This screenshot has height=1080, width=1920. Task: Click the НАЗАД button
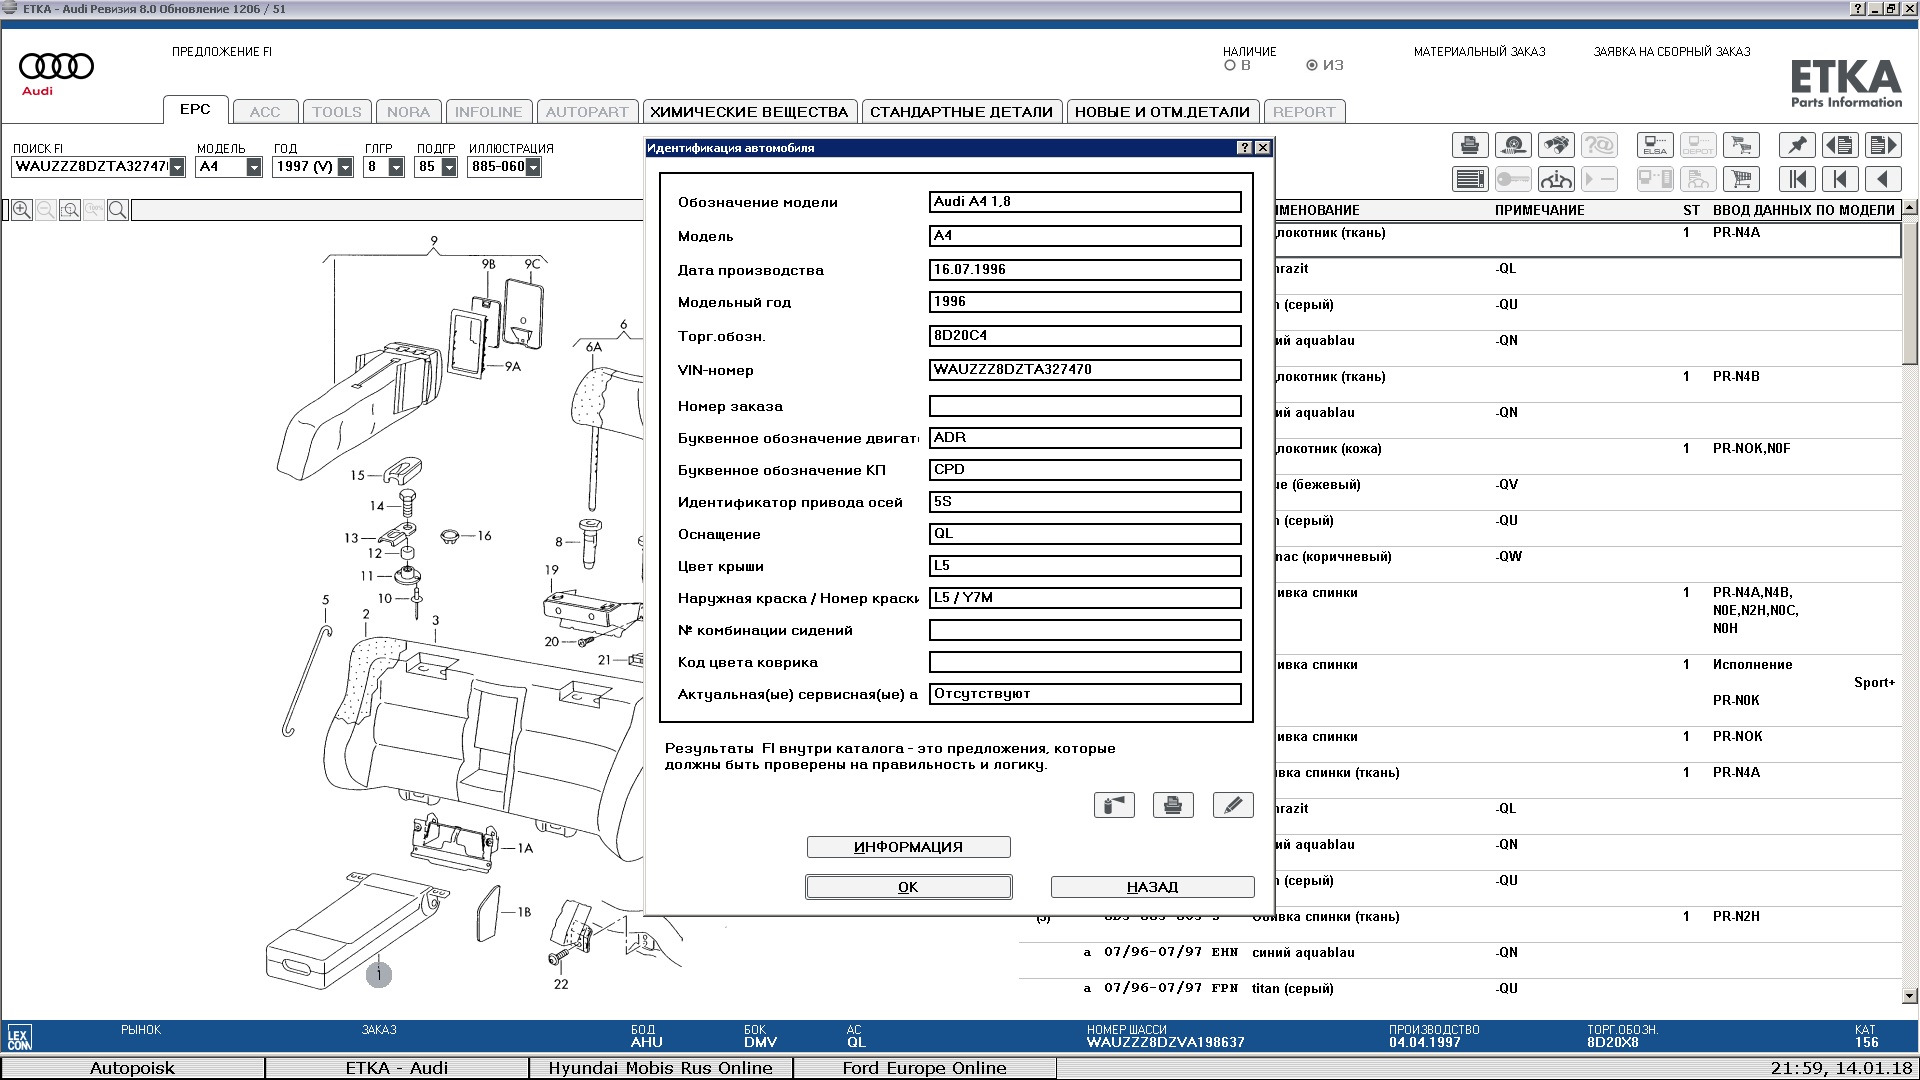[x=1152, y=887]
